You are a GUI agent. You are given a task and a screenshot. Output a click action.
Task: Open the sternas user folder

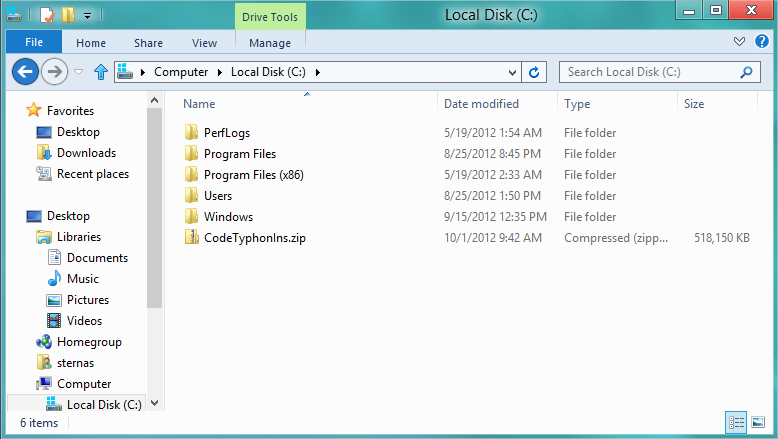click(75, 363)
